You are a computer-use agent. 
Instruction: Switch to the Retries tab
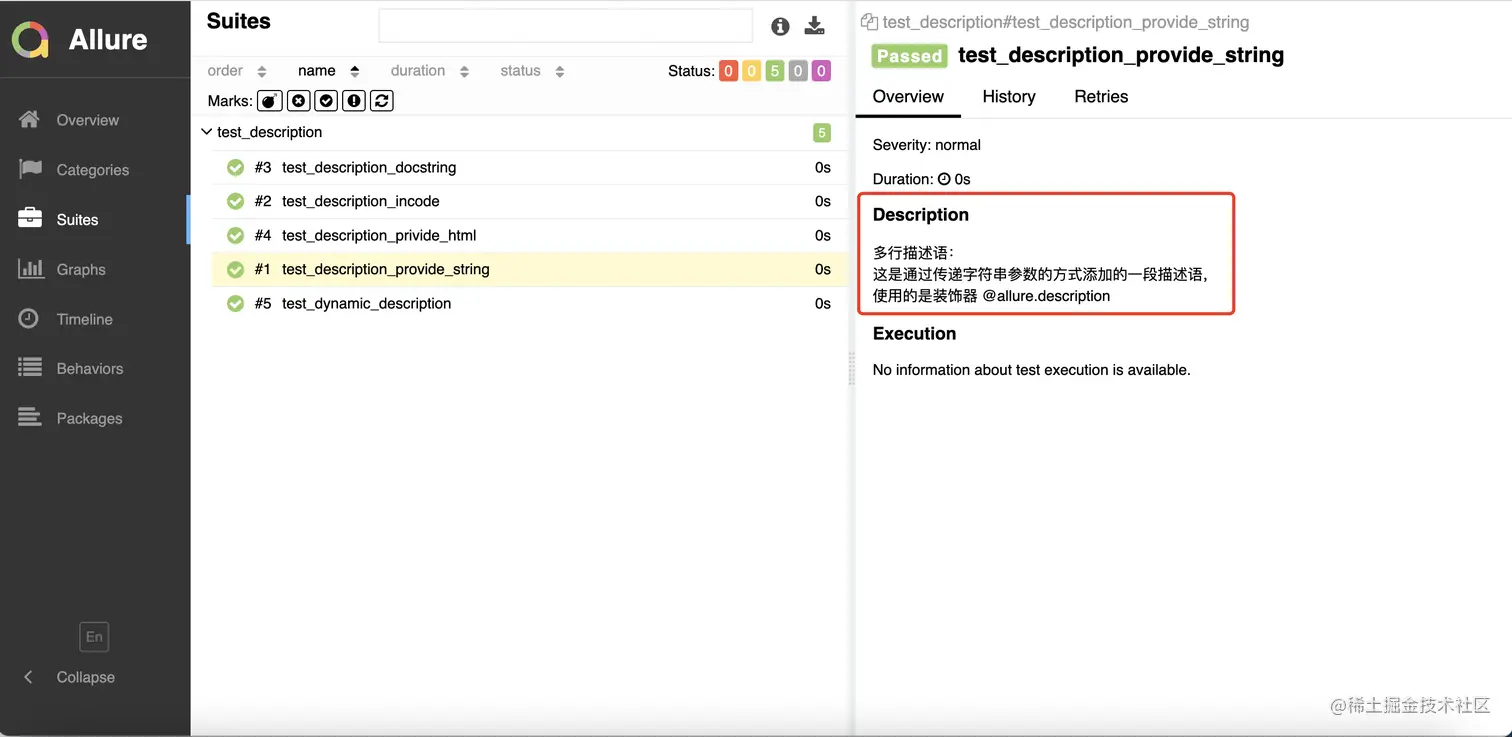1101,97
